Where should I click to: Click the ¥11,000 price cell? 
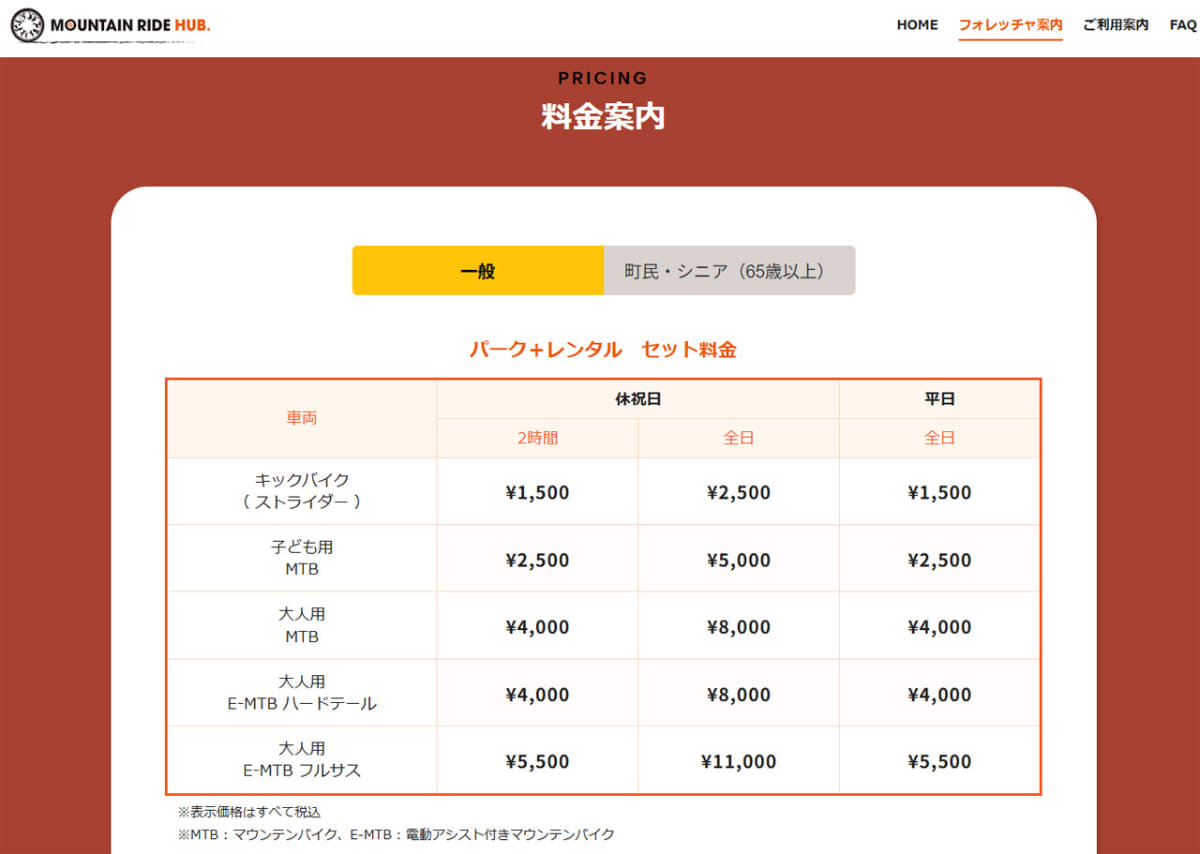click(739, 761)
